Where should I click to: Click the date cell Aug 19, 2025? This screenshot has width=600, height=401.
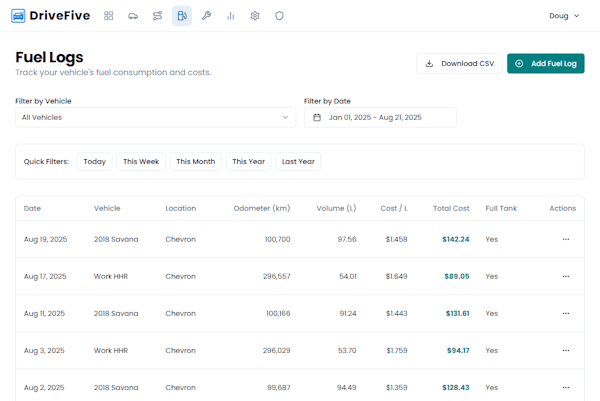[x=45, y=239]
